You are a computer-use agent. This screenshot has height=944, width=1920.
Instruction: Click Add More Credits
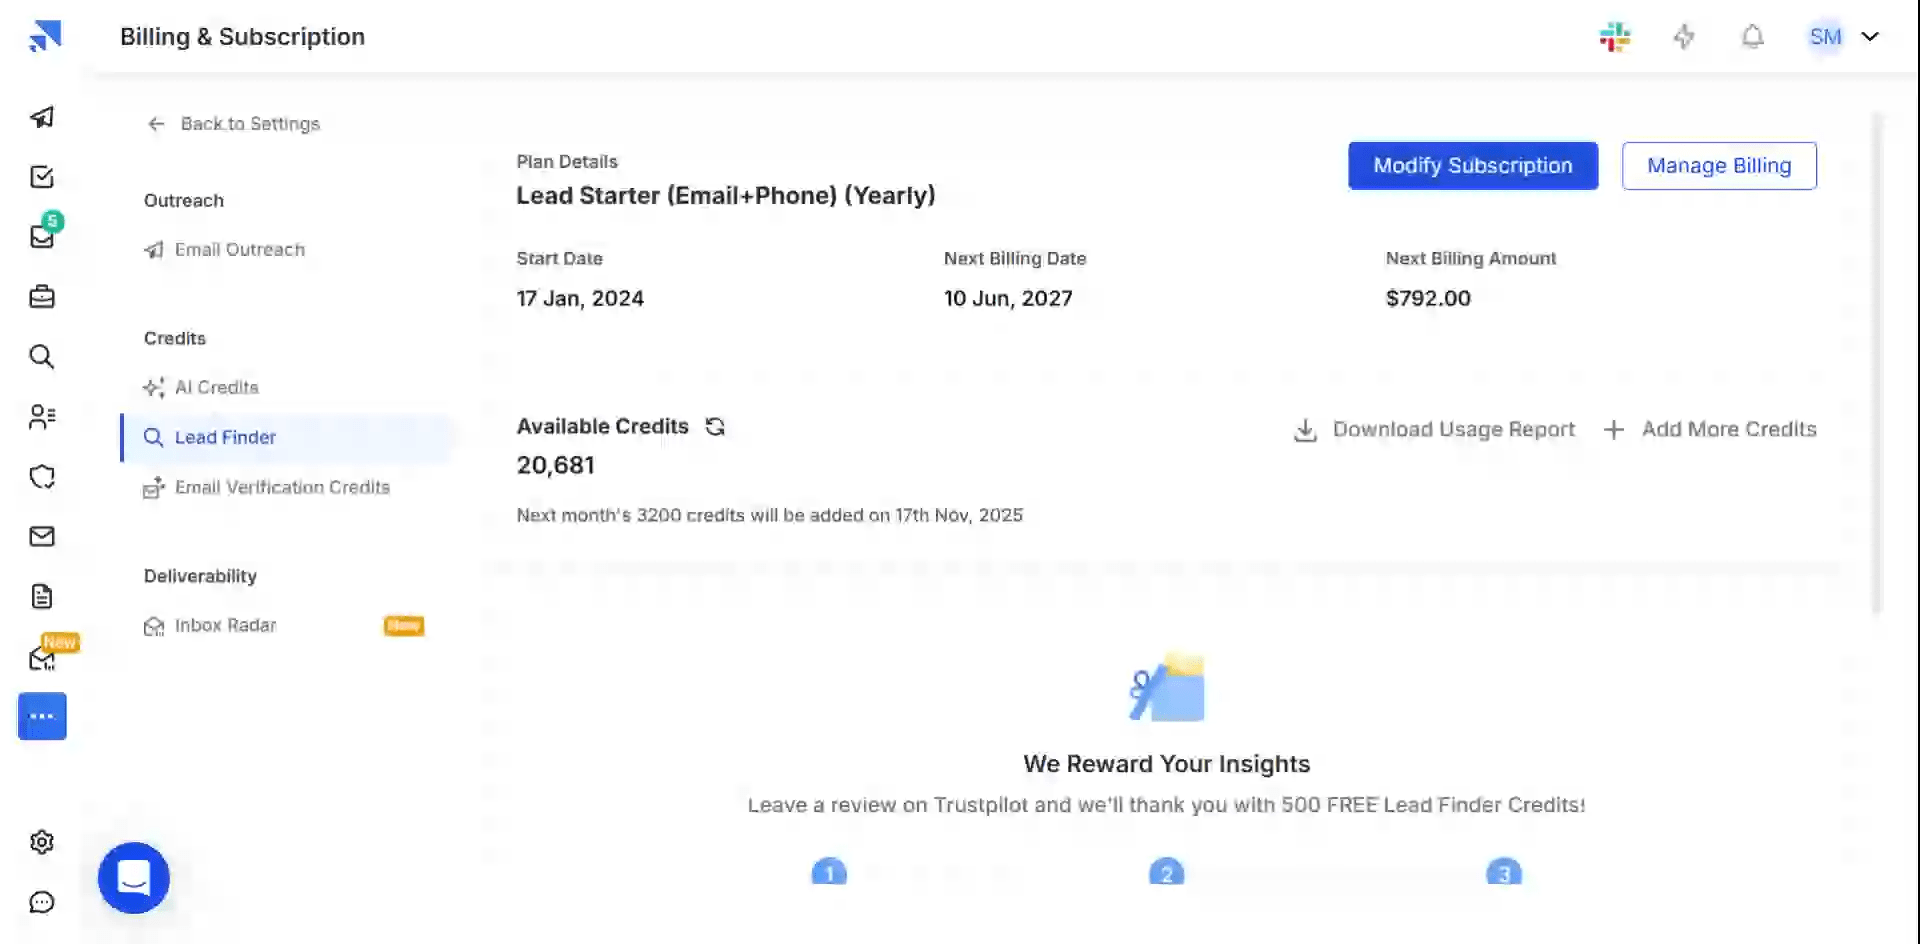1710,430
